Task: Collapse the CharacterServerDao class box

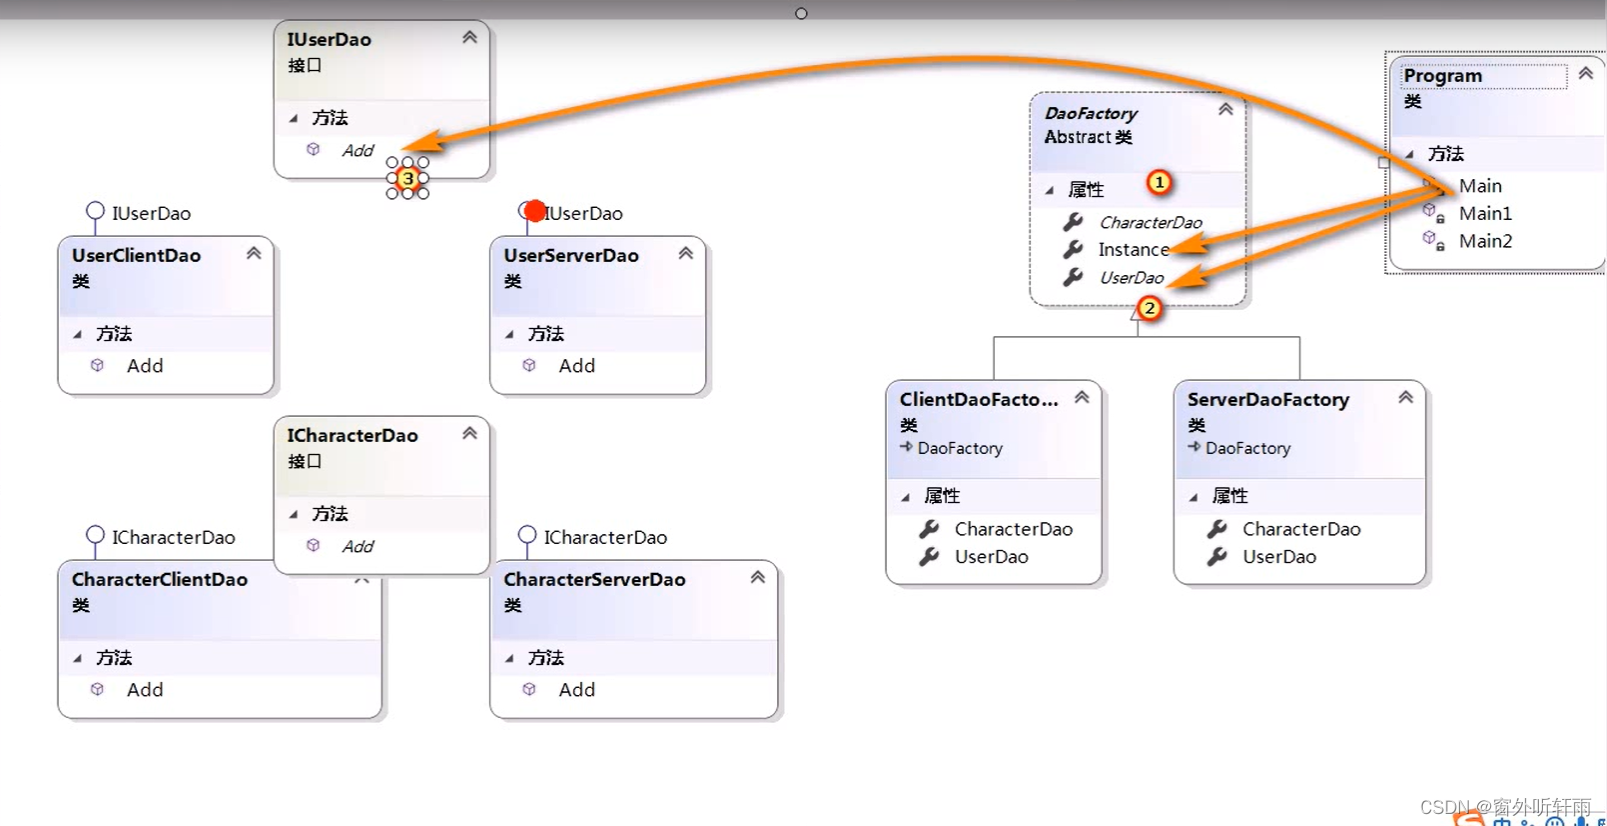Action: pyautogui.click(x=757, y=577)
